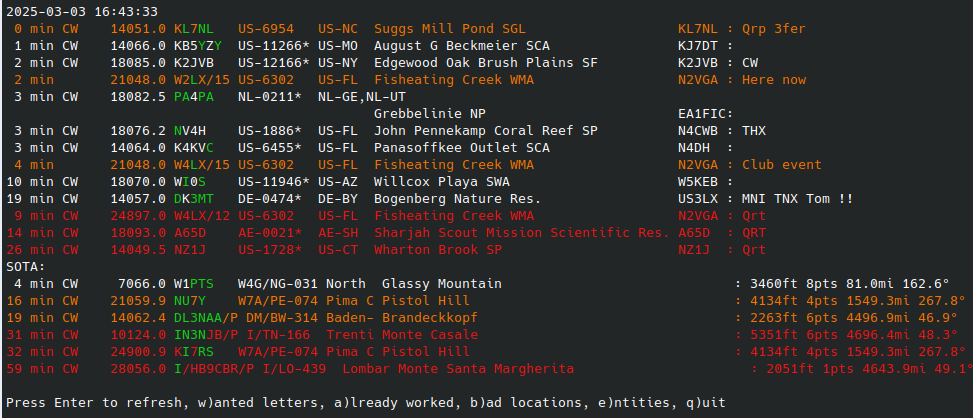Select the IN3NJB/P callsign
This screenshot has height=418, width=973.
pos(206,335)
